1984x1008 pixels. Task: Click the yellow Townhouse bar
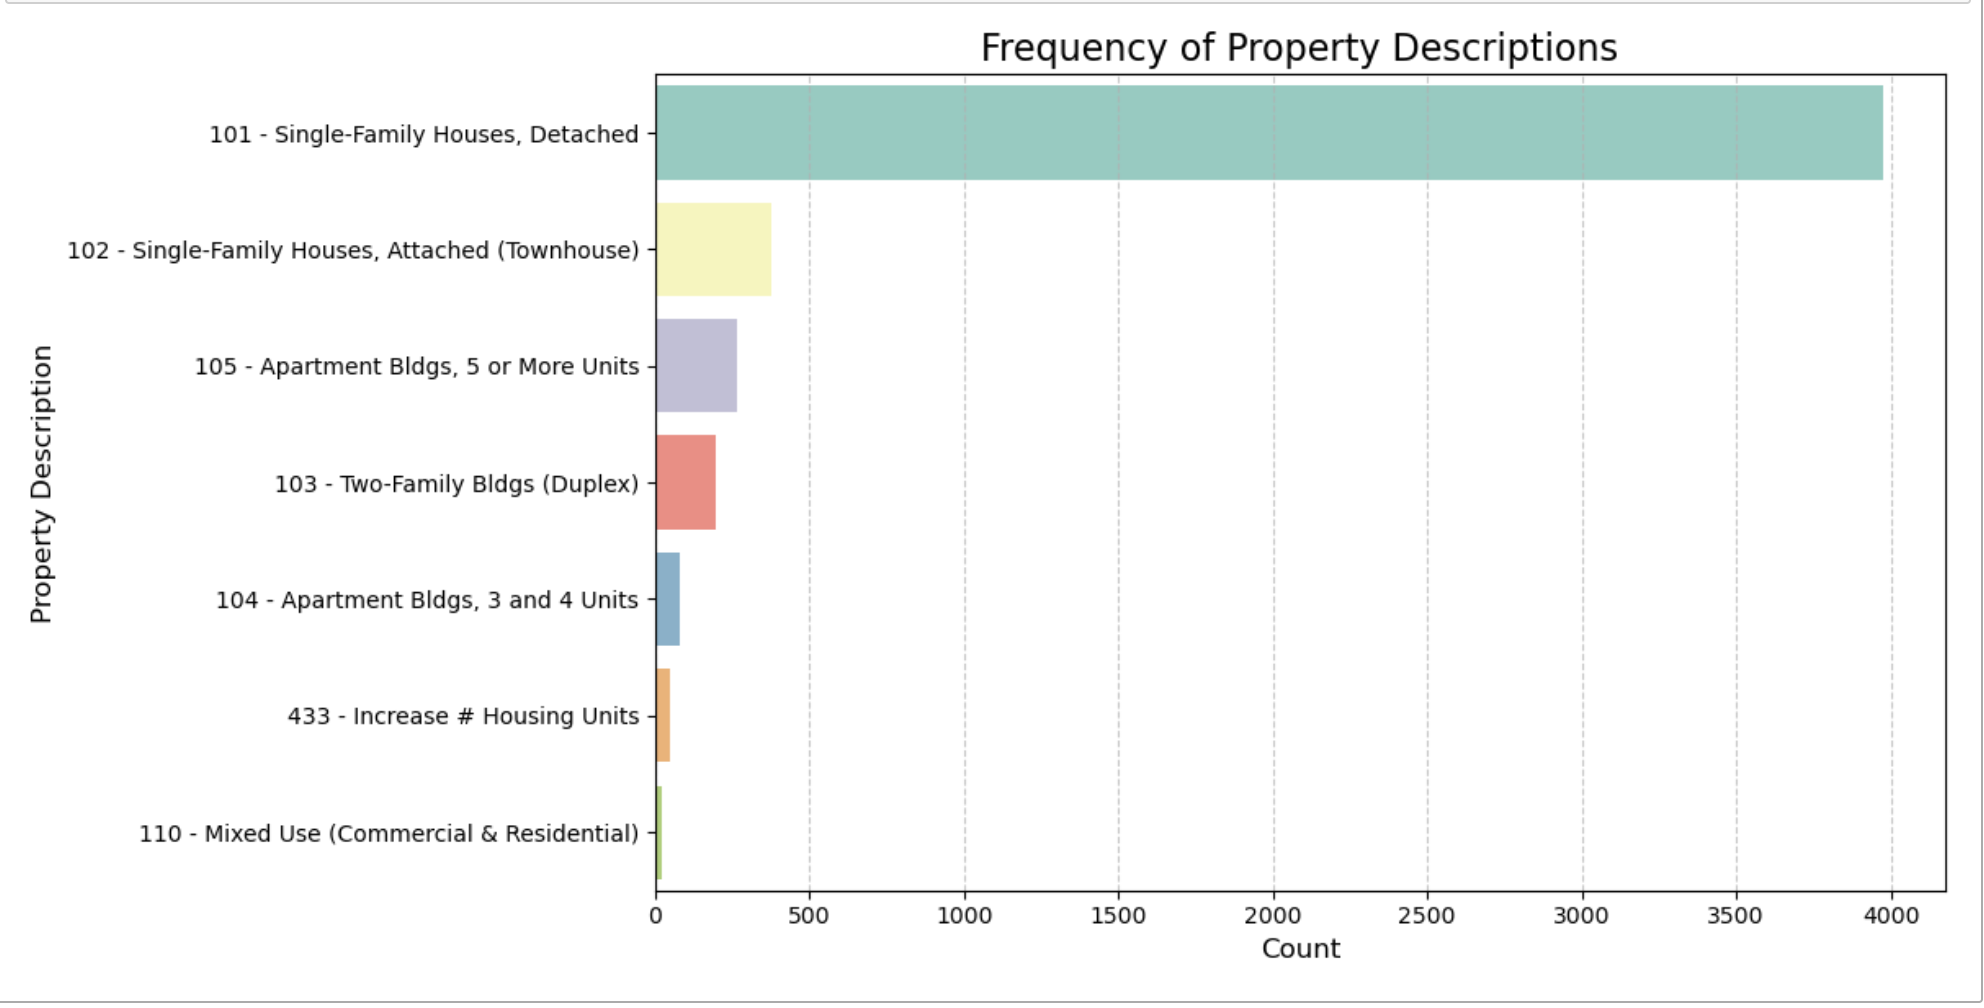coord(713,249)
